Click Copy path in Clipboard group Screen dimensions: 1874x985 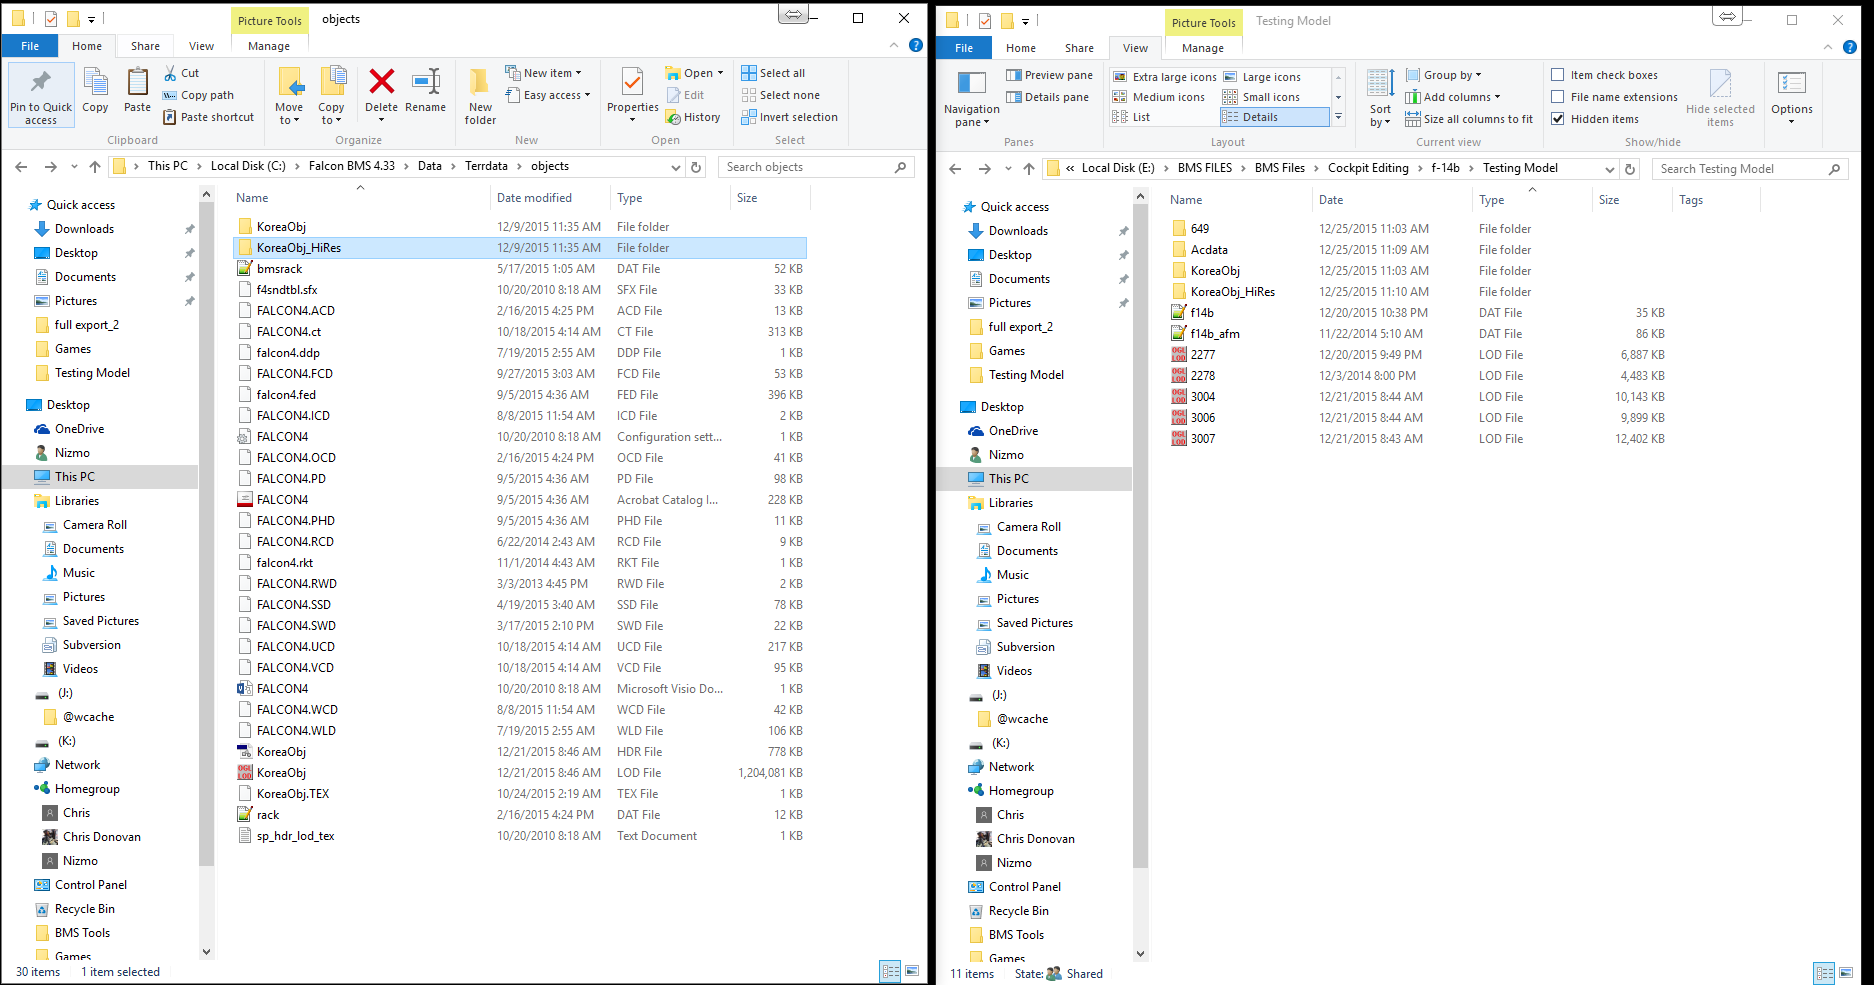[x=198, y=95]
